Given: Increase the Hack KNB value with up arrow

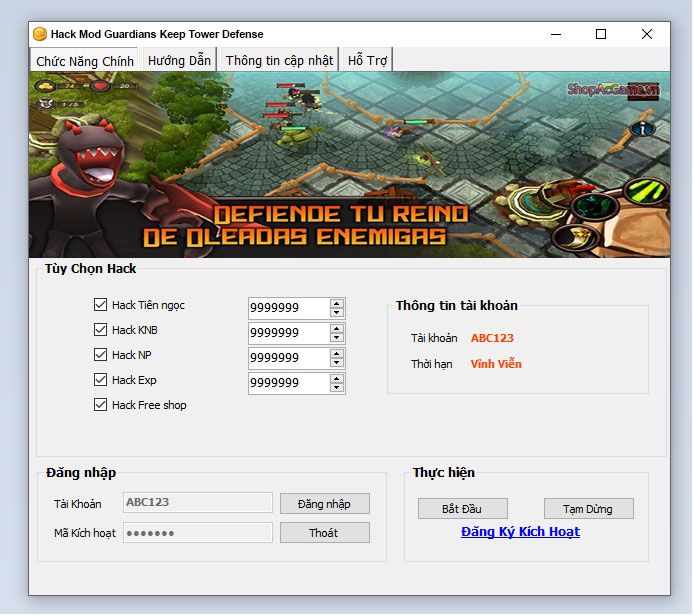Looking at the screenshot, I should [337, 329].
